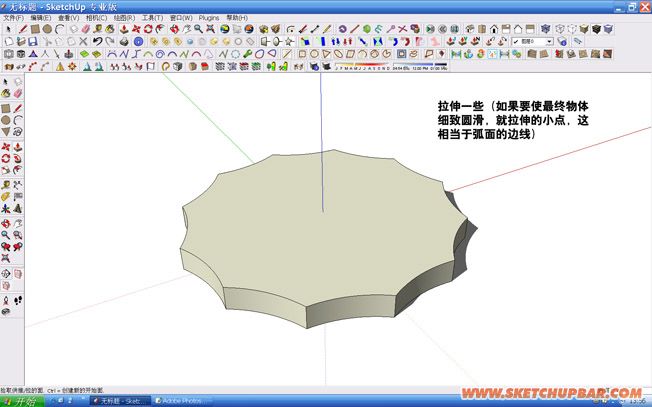
Task: Open Layer Manager next to layer dropdown
Action: [x=562, y=42]
